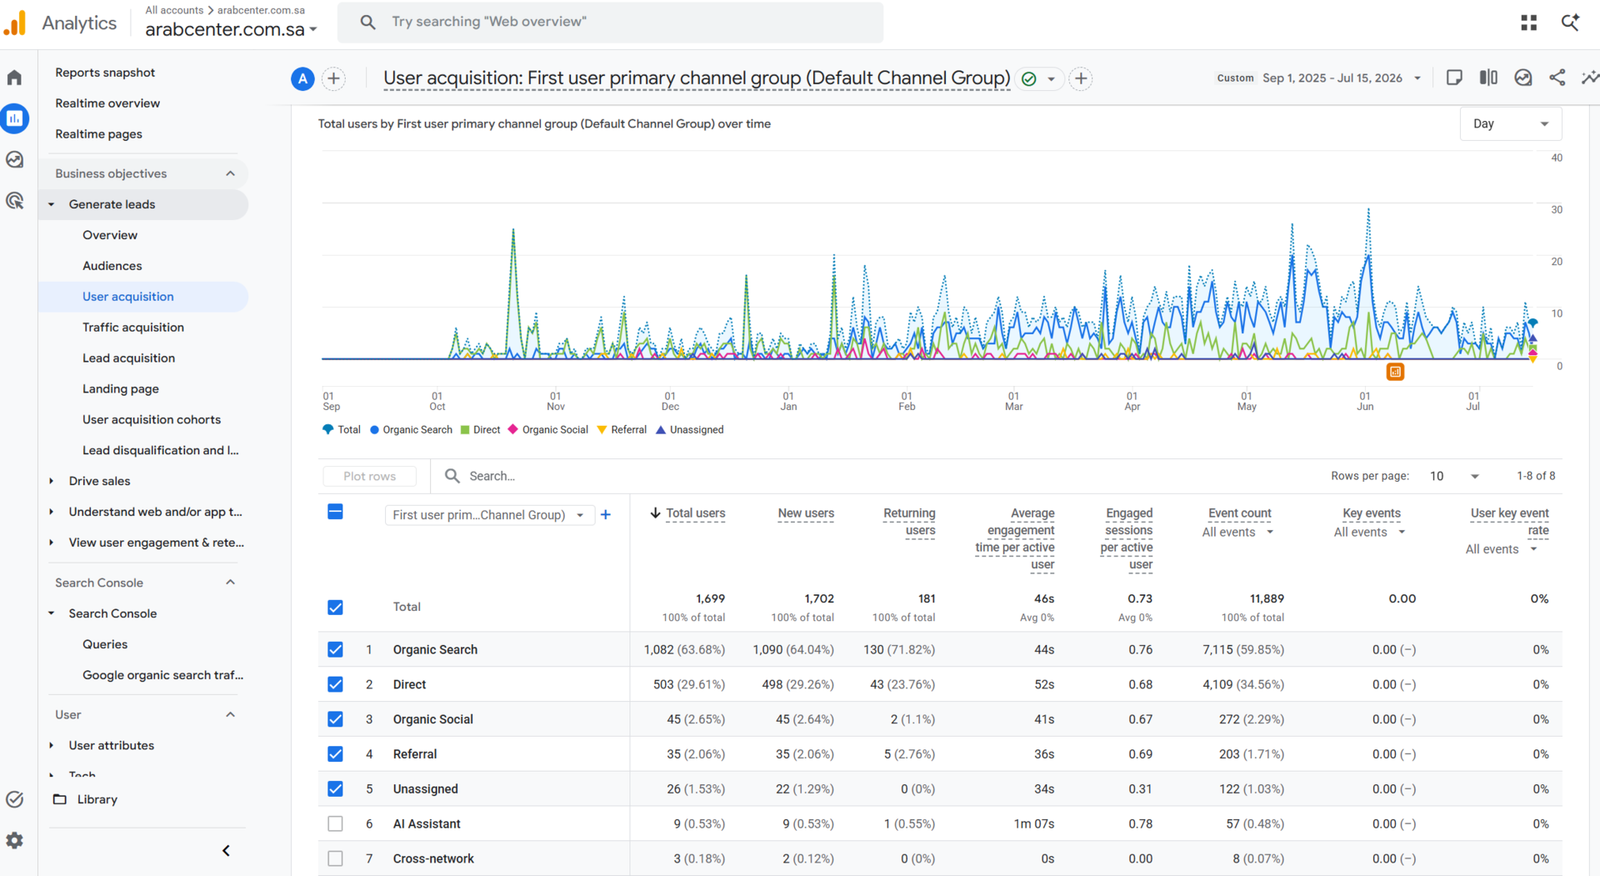Open the arabcenter.com.sa property selector
The width and height of the screenshot is (1600, 876).
(231, 30)
